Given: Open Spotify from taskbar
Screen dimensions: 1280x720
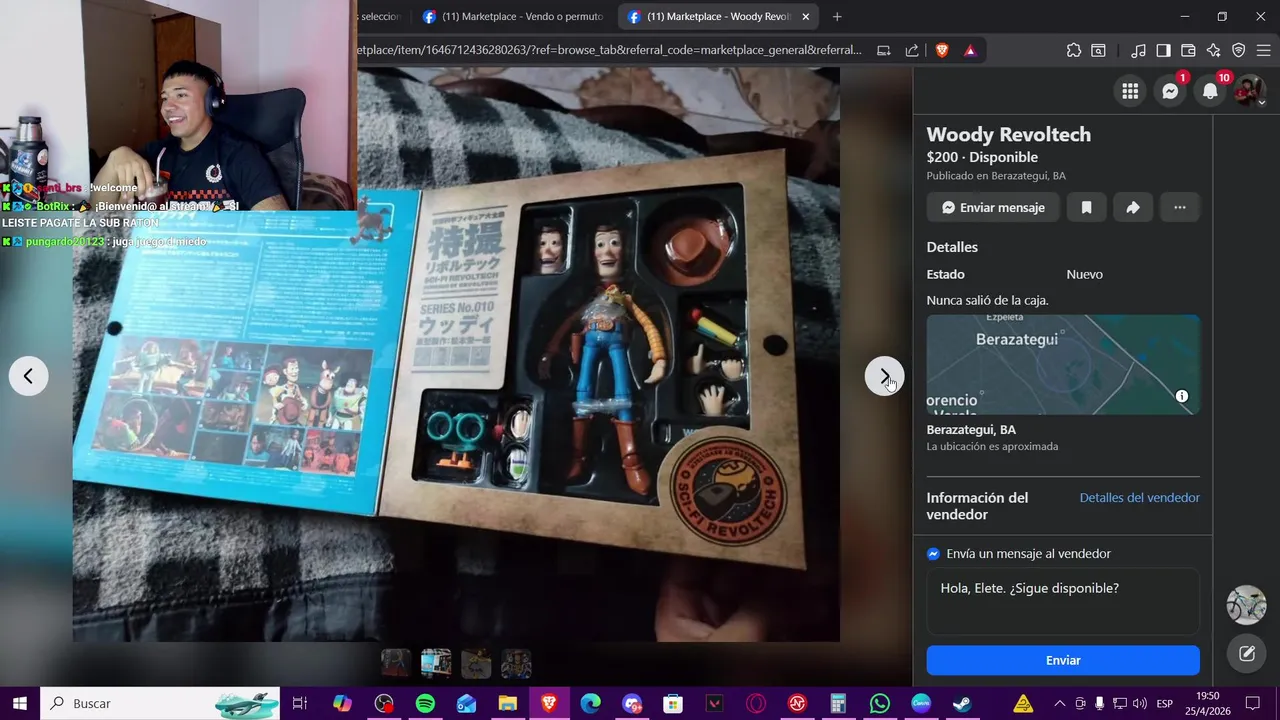Looking at the screenshot, I should point(425,703).
